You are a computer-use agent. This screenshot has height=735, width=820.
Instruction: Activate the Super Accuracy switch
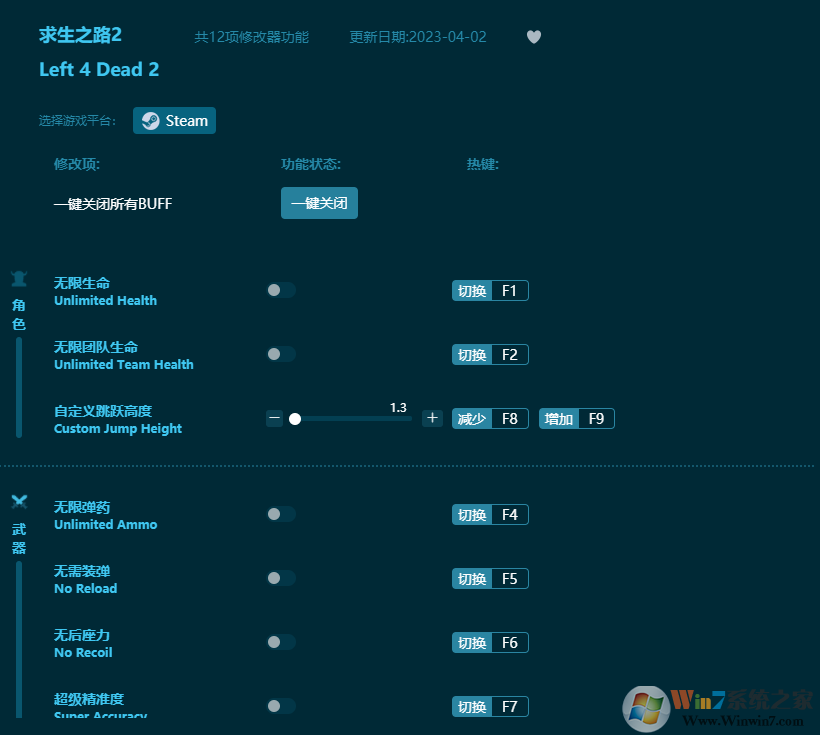[281, 706]
